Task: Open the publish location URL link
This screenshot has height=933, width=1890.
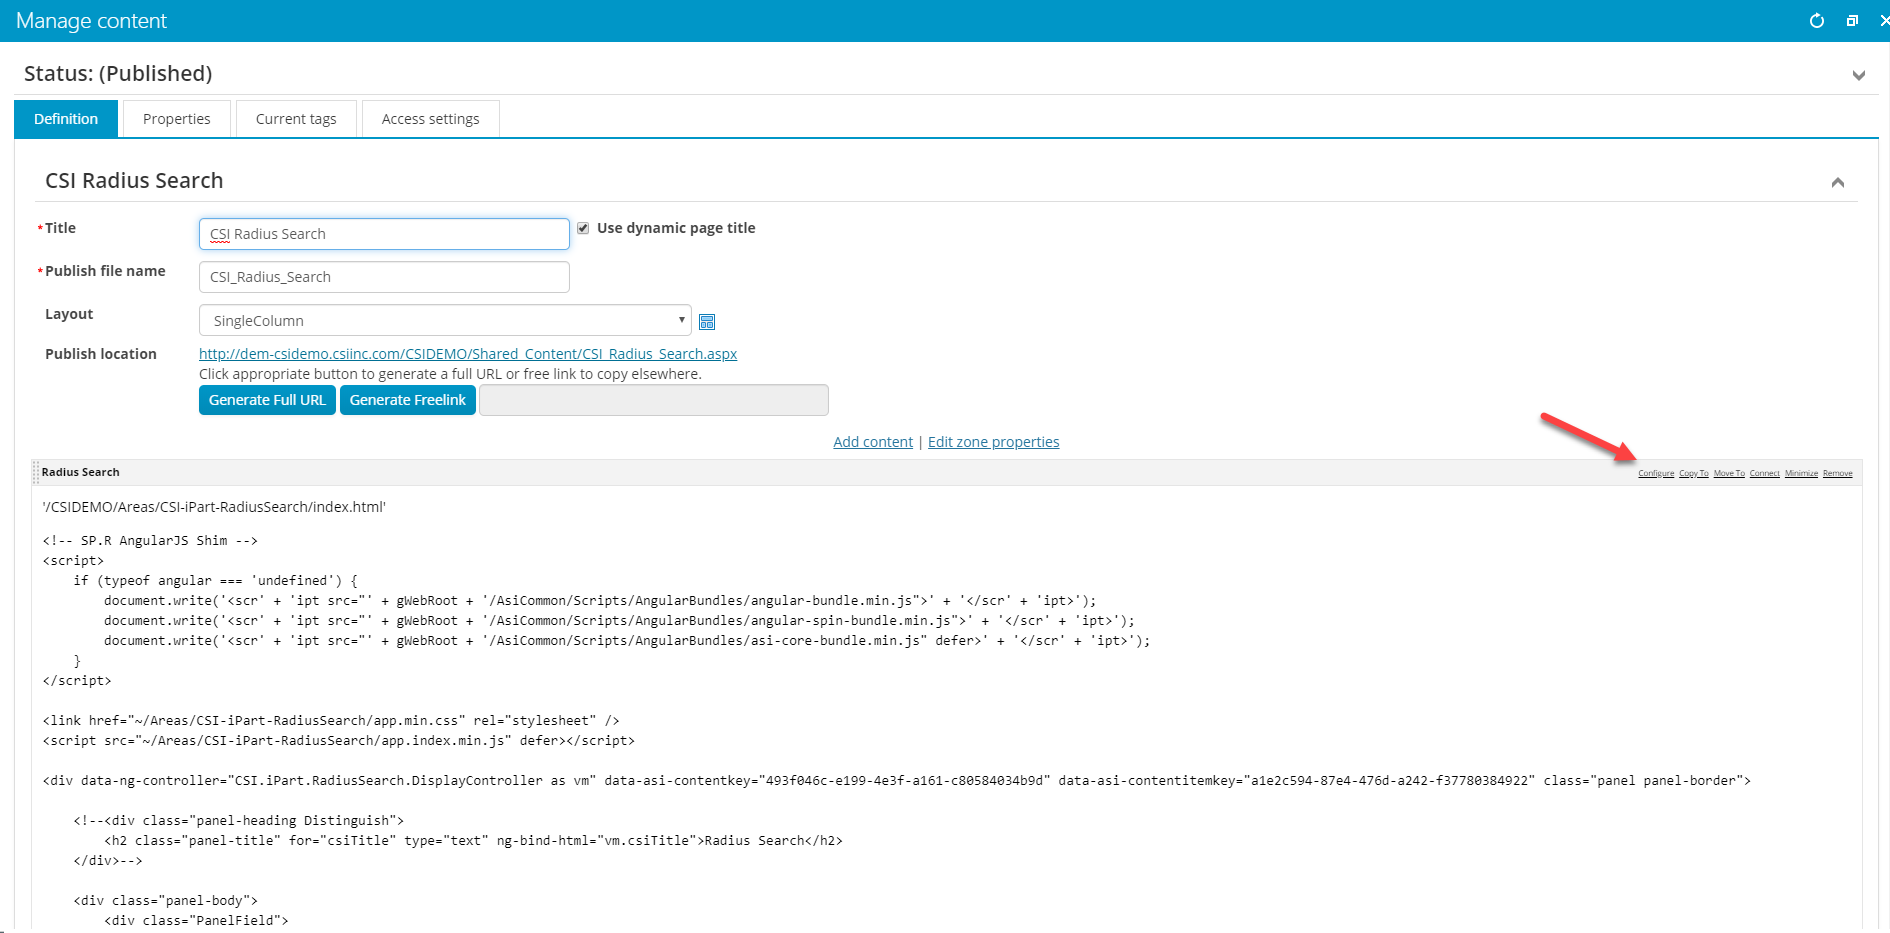Action: (467, 354)
